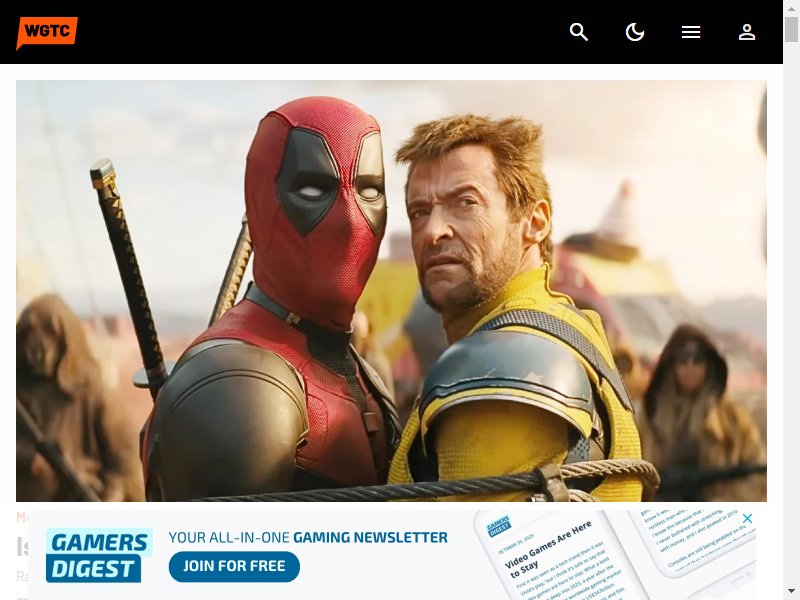Close the Gamers Digest ad banner

[747, 518]
